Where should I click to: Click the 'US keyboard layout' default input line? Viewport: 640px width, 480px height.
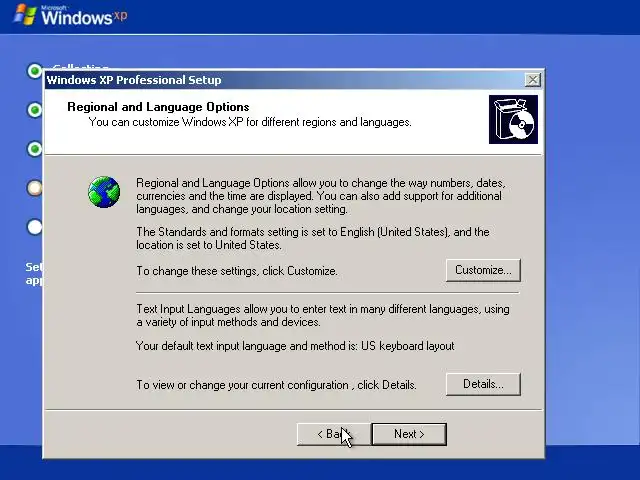(x=295, y=346)
